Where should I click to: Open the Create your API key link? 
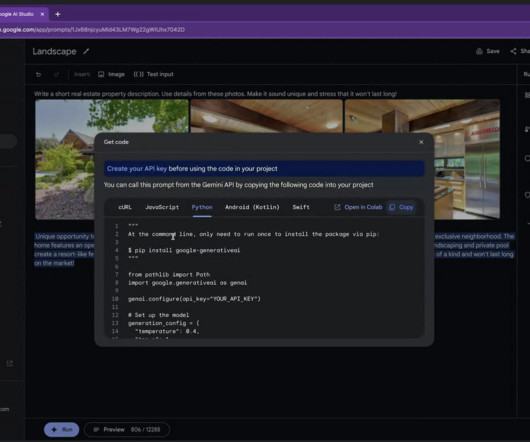pos(137,169)
